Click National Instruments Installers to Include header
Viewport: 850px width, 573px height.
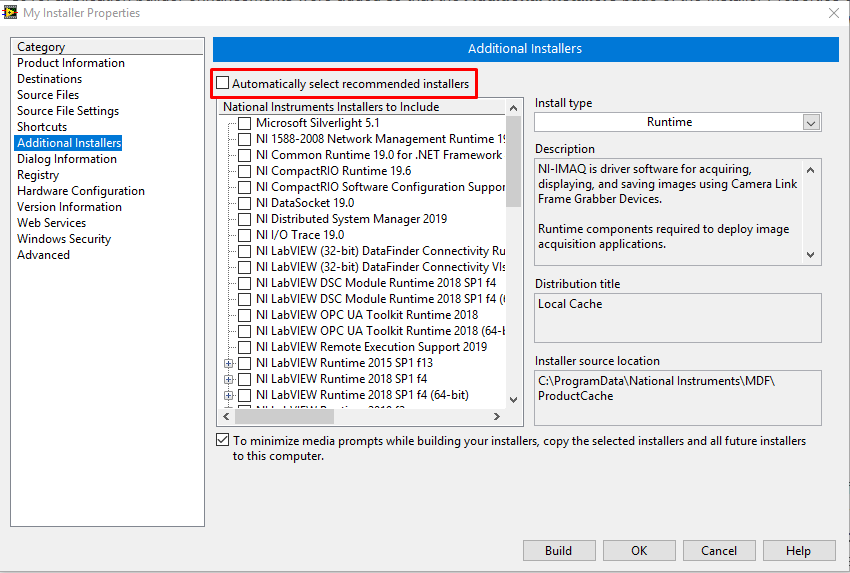[x=363, y=107]
